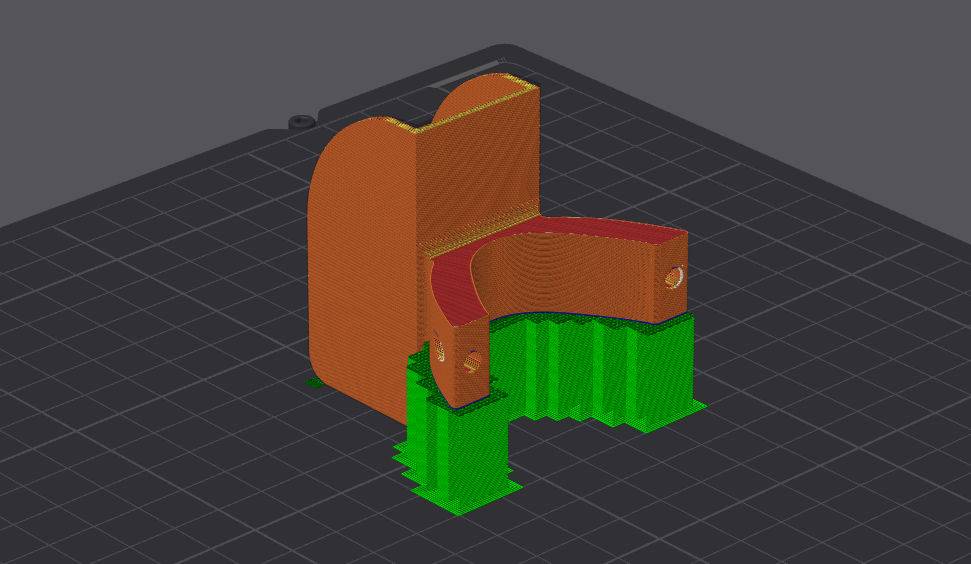Viewport: 971px width, 564px height.
Task: Click the round hole at build plate corner
Action: tap(302, 121)
